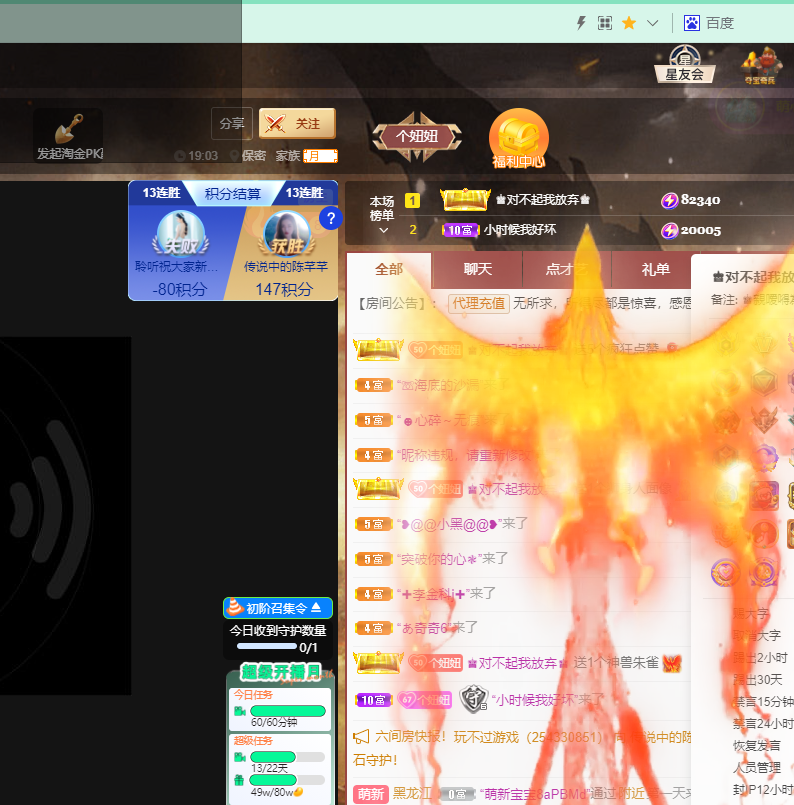This screenshot has width=794, height=805.
Task: Open the 超级开播月 event title
Action: pos(281,672)
